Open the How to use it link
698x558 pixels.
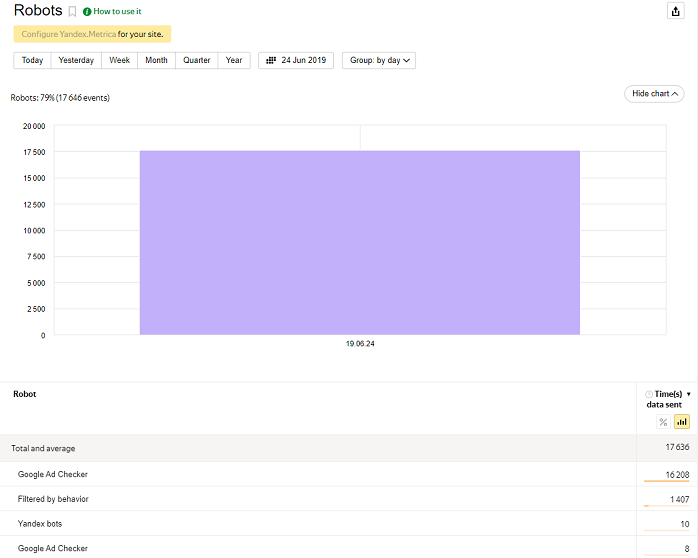117,11
